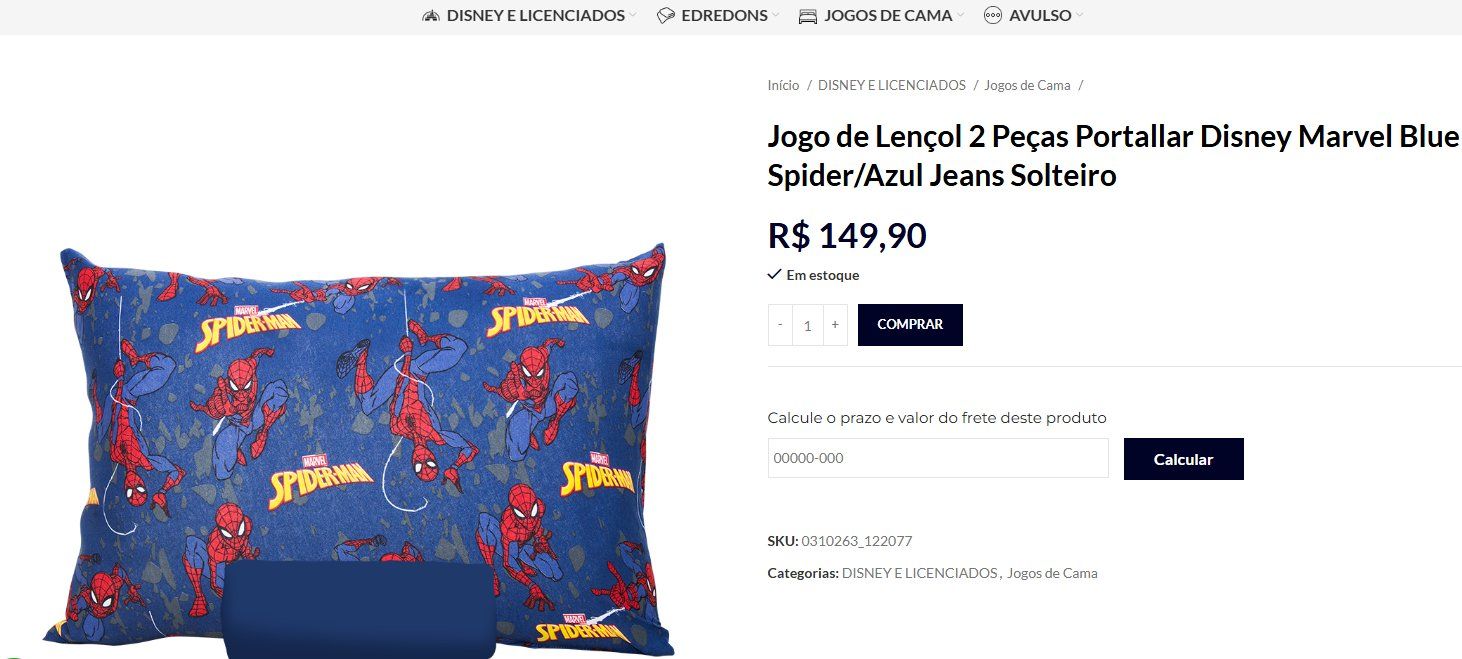
Task: Open the Avulso menu item
Action: [x=1040, y=15]
